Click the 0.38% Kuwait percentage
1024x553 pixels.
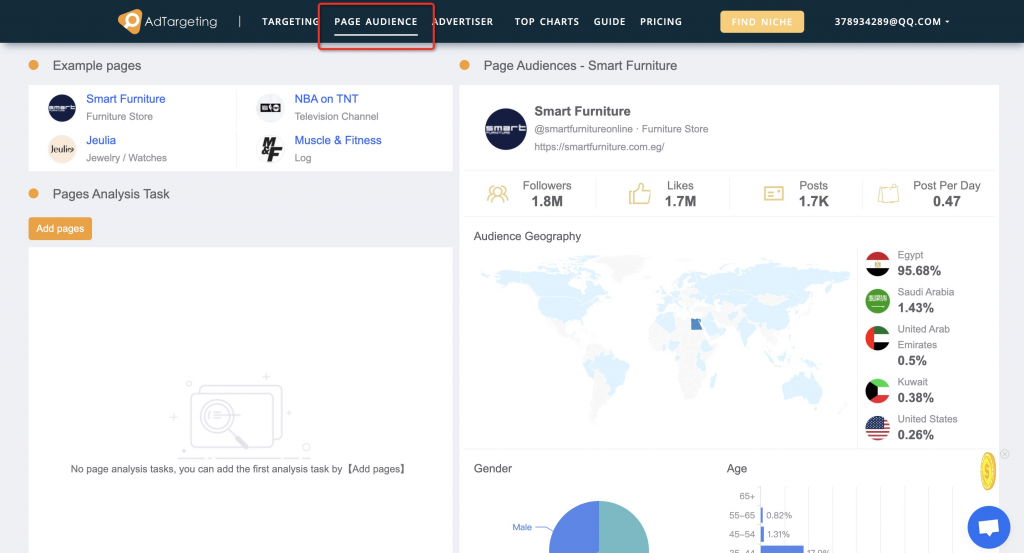915,398
